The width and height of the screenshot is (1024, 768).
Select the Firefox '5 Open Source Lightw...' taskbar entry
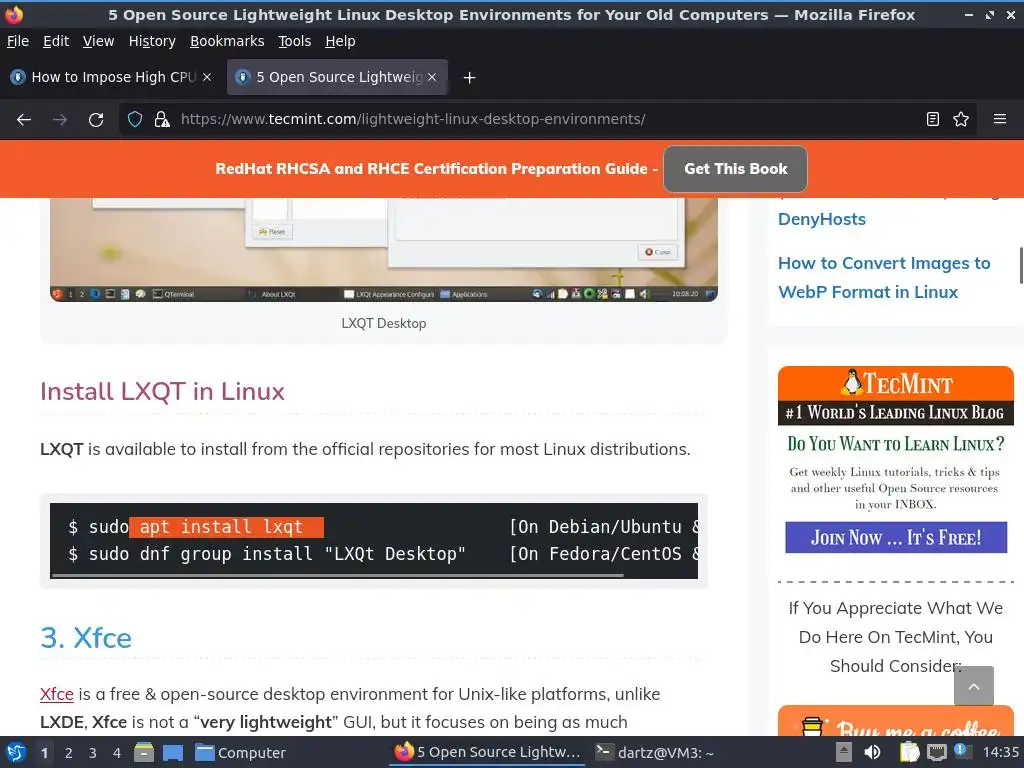(x=487, y=752)
